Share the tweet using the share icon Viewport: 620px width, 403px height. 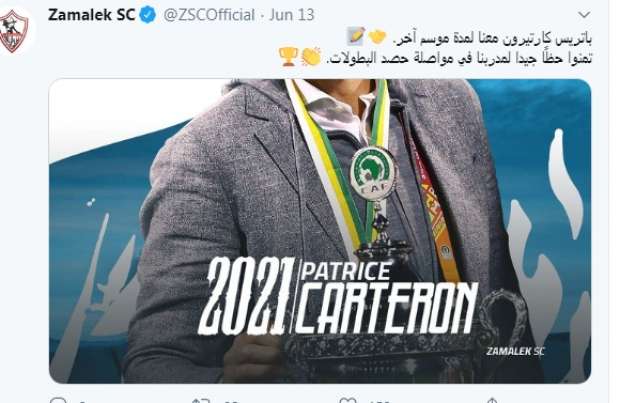491,400
